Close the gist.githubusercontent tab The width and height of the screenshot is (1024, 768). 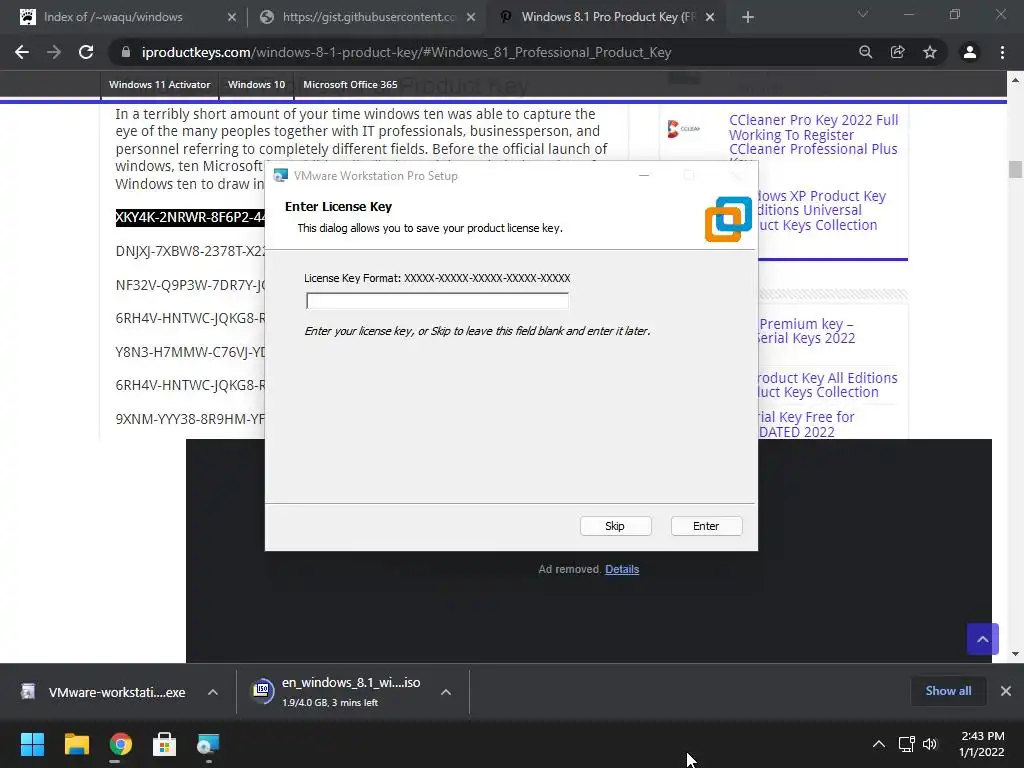471,17
